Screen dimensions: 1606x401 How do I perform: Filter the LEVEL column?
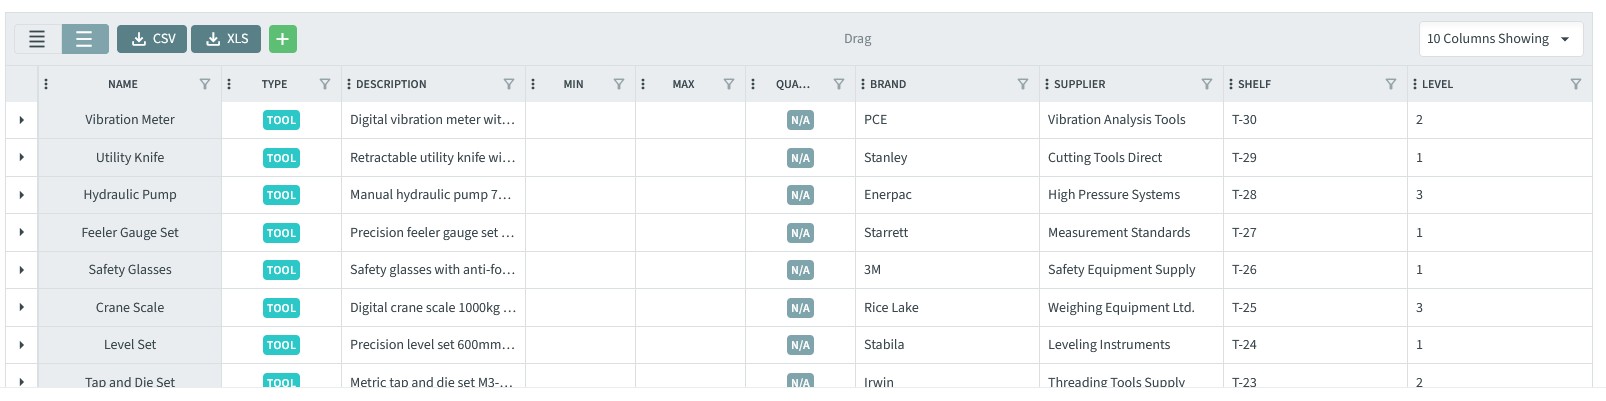(x=1576, y=84)
